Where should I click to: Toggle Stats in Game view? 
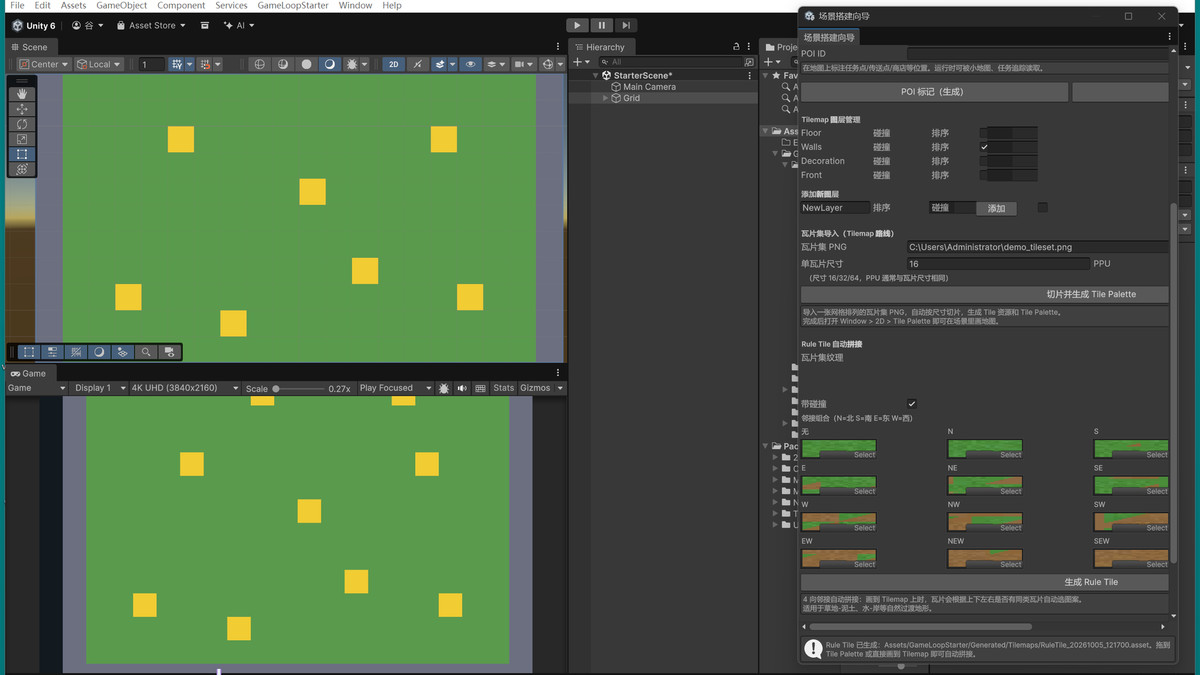pos(503,388)
